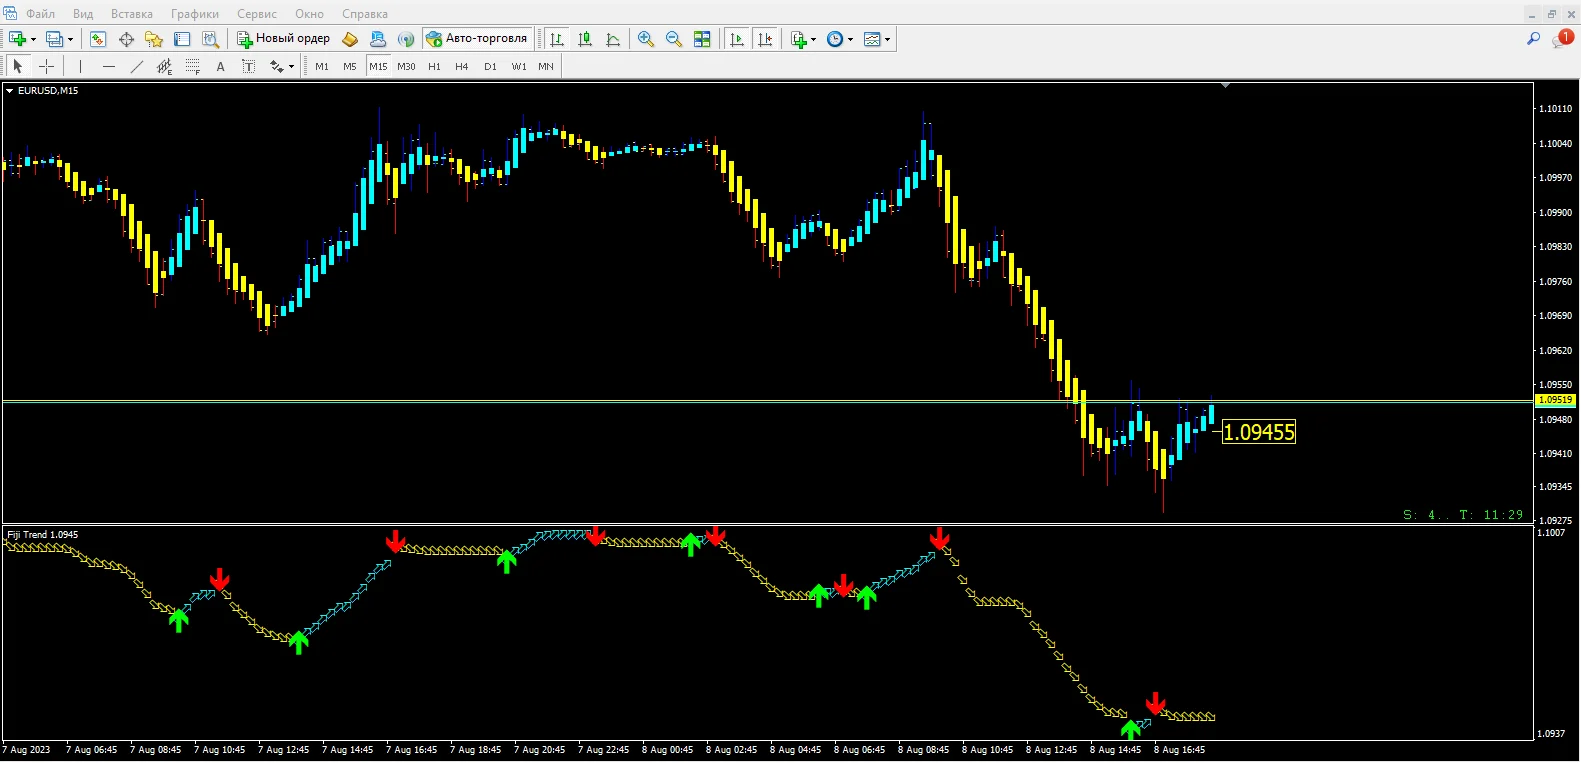This screenshot has width=1581, height=763.
Task: Open the notifications chat icon
Action: pos(1562,39)
